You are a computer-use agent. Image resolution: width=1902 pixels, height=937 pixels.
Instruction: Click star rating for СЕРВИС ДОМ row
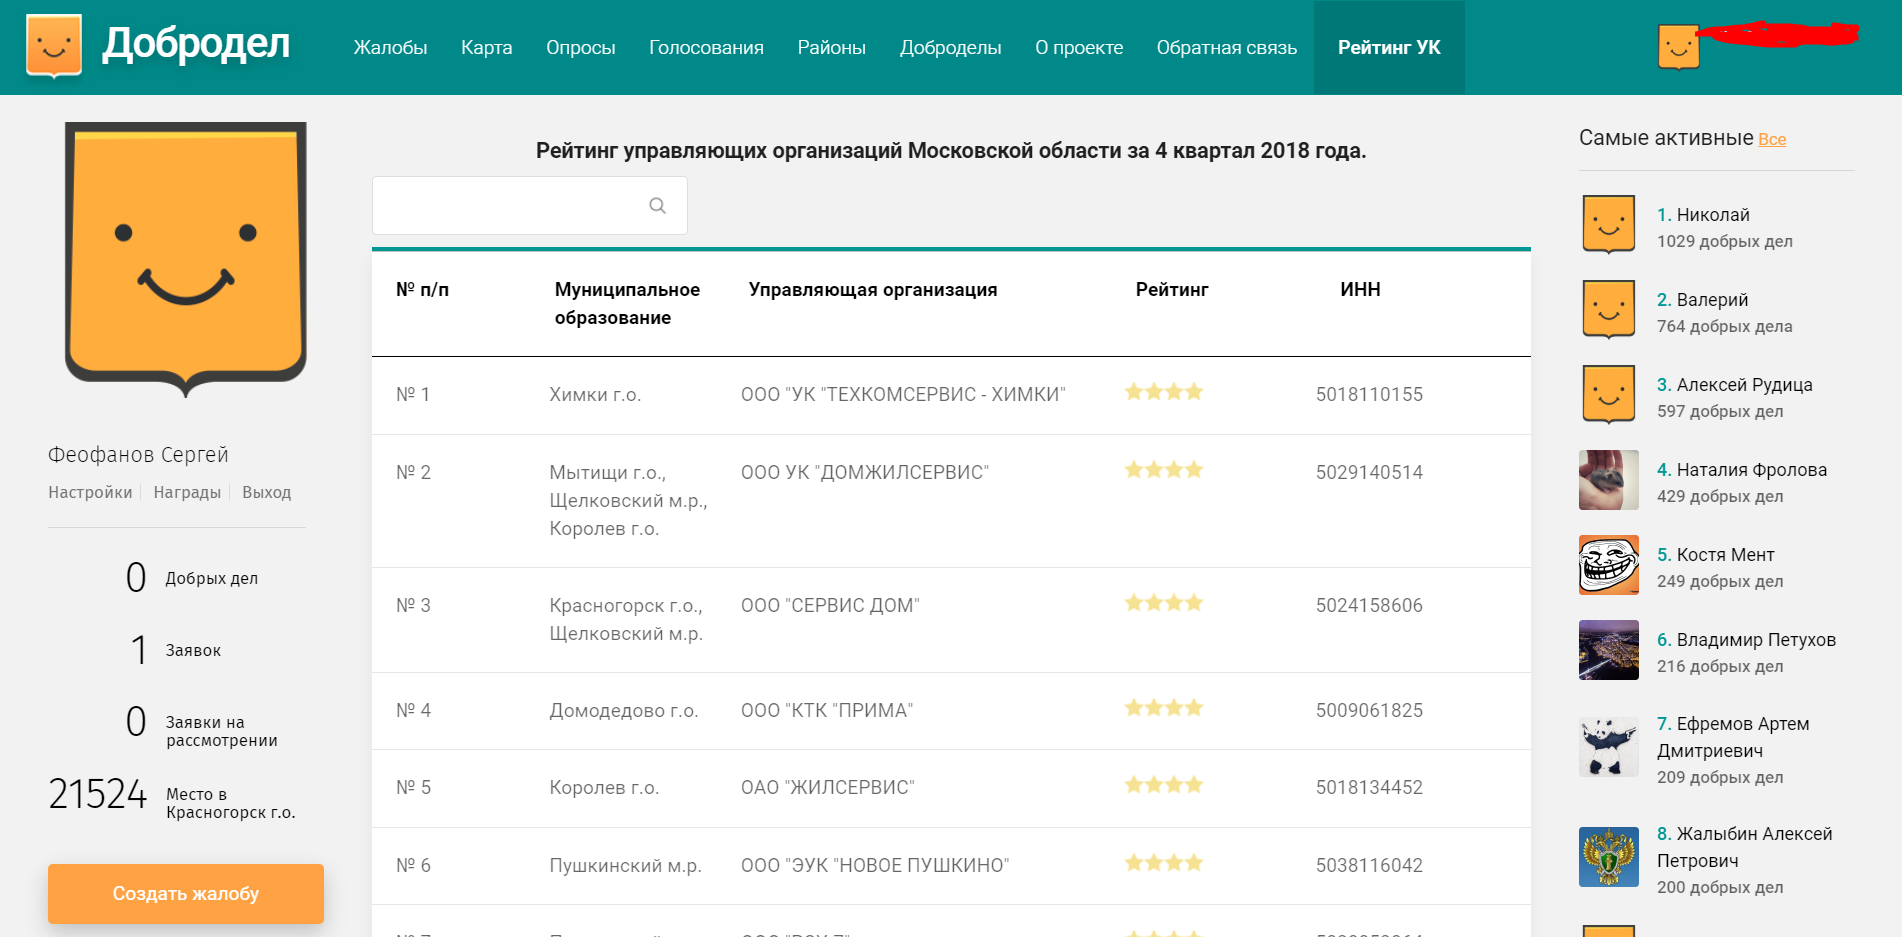coord(1164,603)
